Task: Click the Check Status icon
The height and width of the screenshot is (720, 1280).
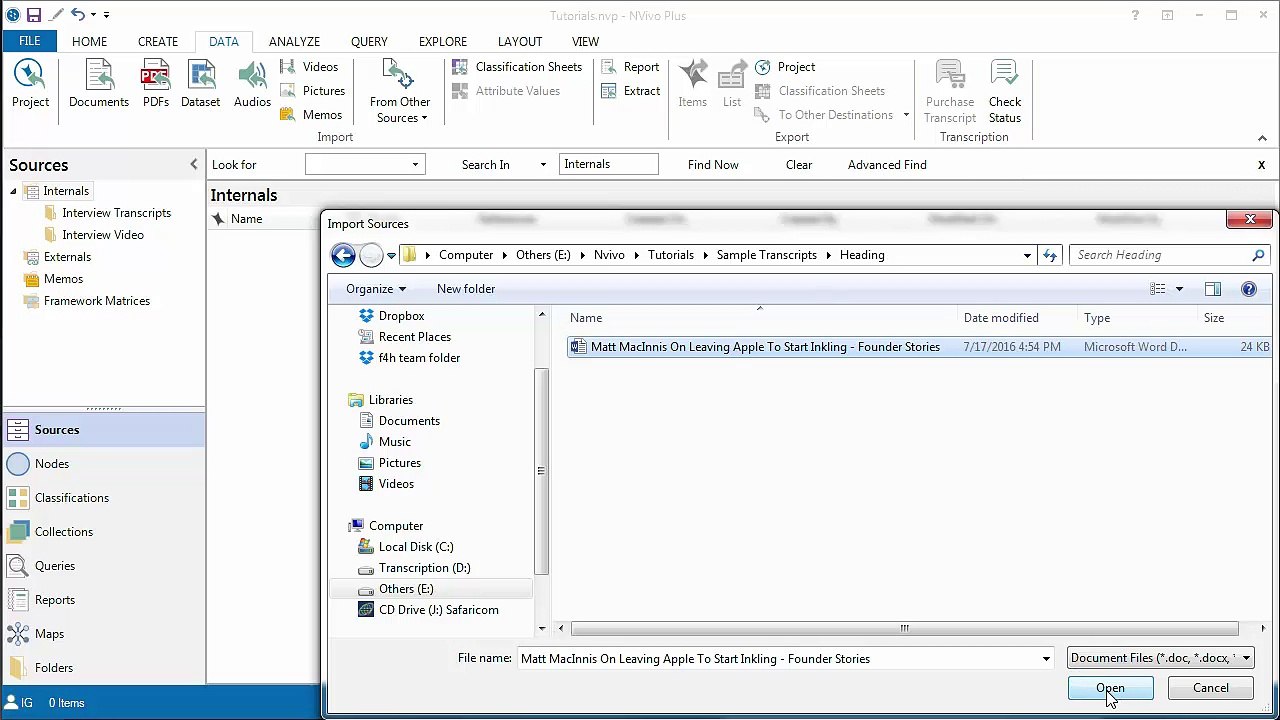Action: [1005, 92]
